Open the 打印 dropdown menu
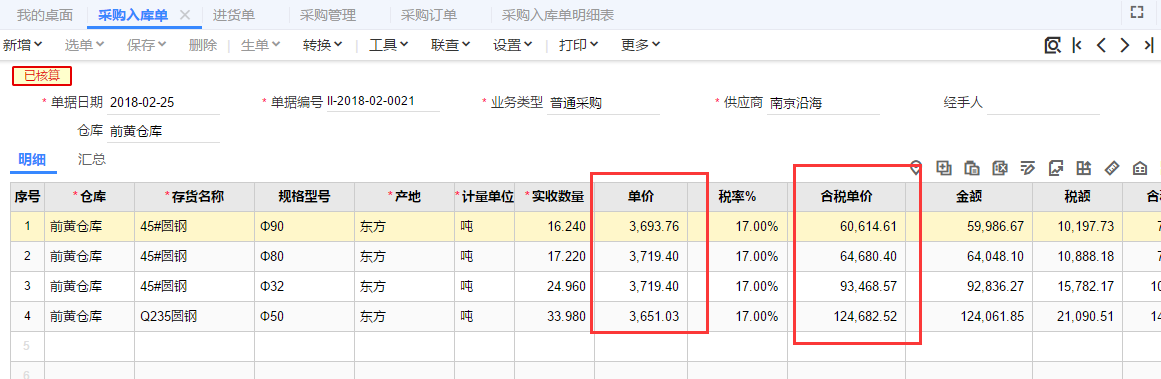This screenshot has width=1161, height=379. tap(579, 45)
